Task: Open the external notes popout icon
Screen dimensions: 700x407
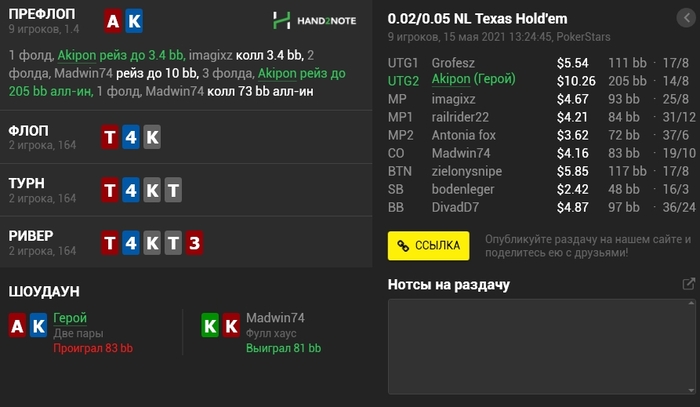Action: pos(688,285)
